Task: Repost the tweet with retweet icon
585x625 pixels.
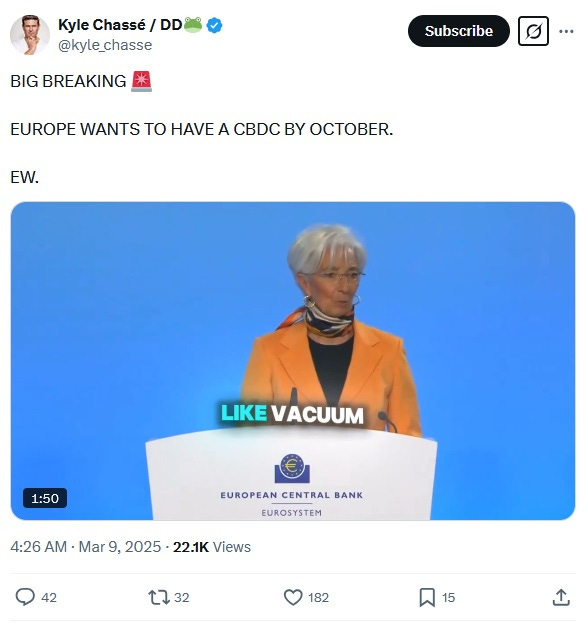Action: click(159, 597)
